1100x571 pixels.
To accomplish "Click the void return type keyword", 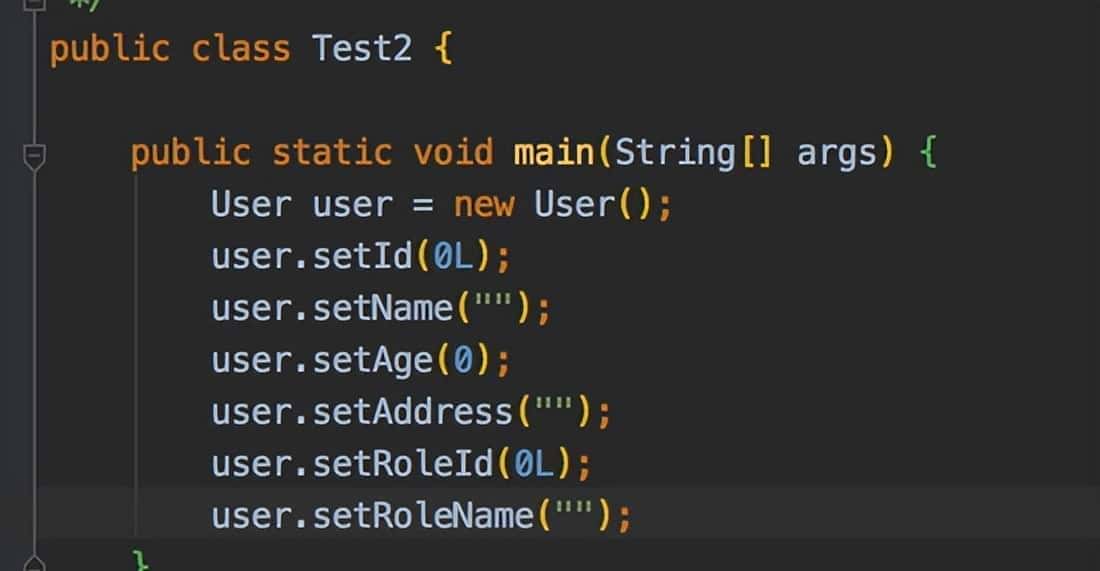I will [453, 153].
